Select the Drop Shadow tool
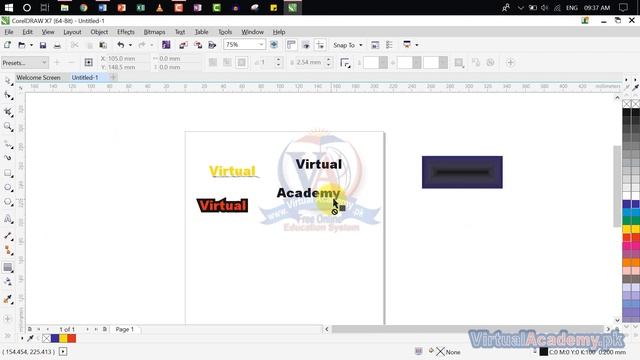 pos(8,267)
